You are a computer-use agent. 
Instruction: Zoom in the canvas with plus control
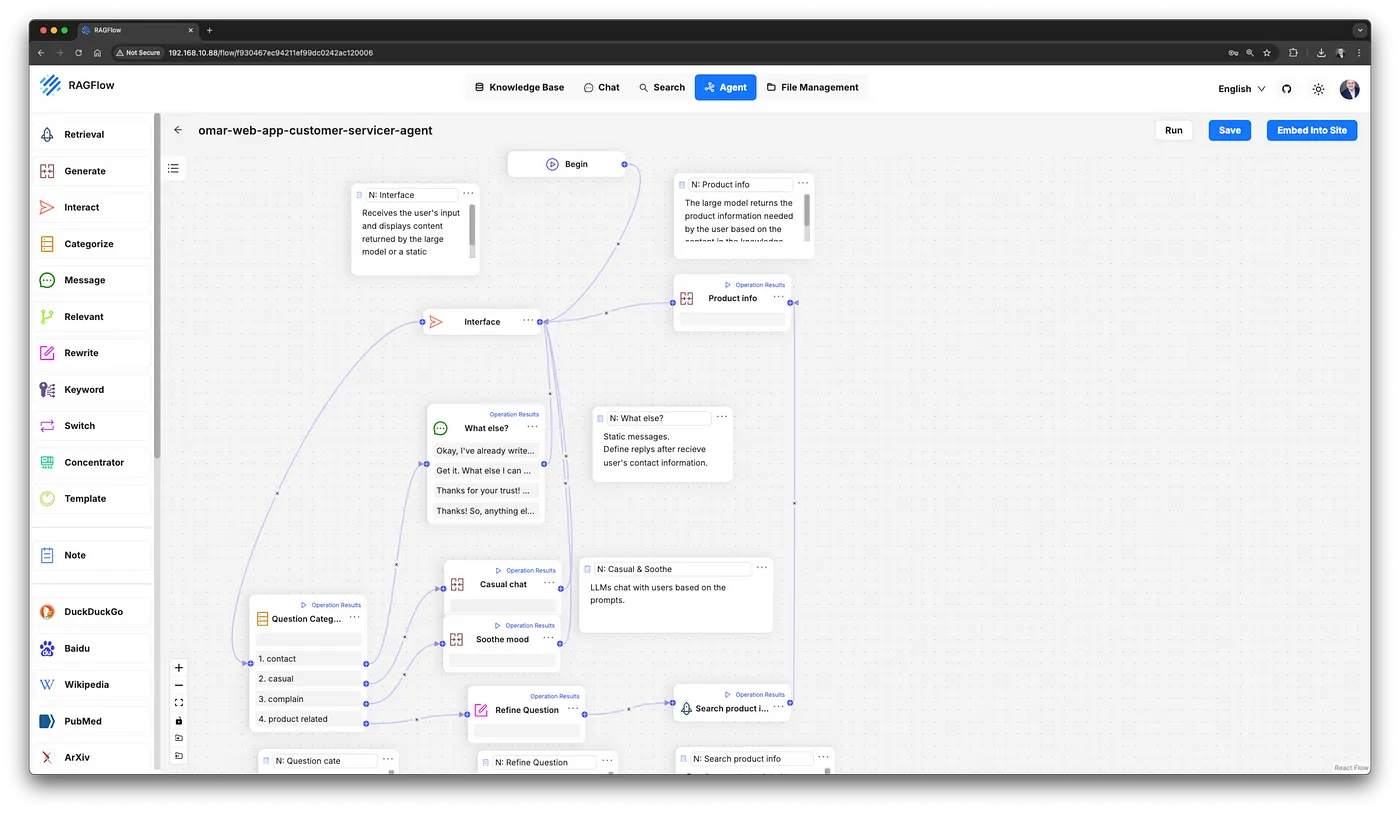coord(179,668)
